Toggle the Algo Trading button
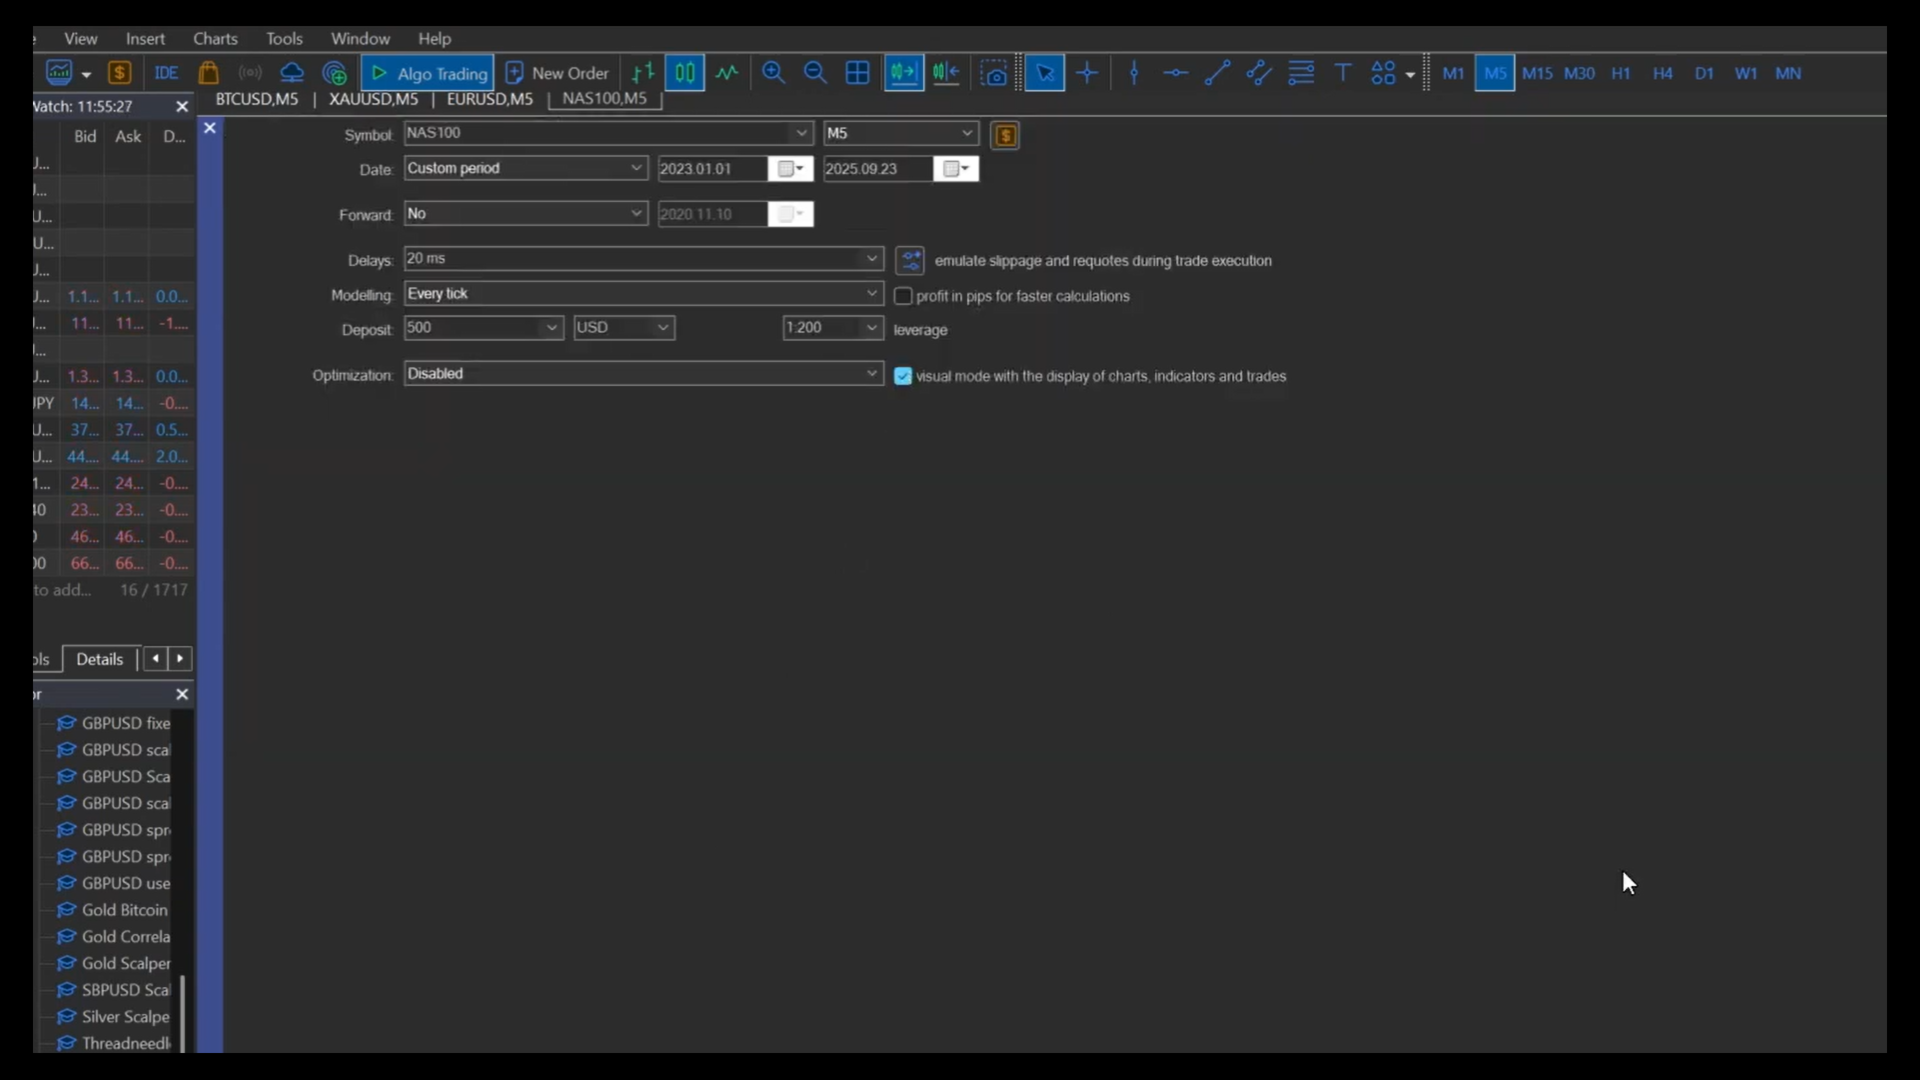 point(428,73)
